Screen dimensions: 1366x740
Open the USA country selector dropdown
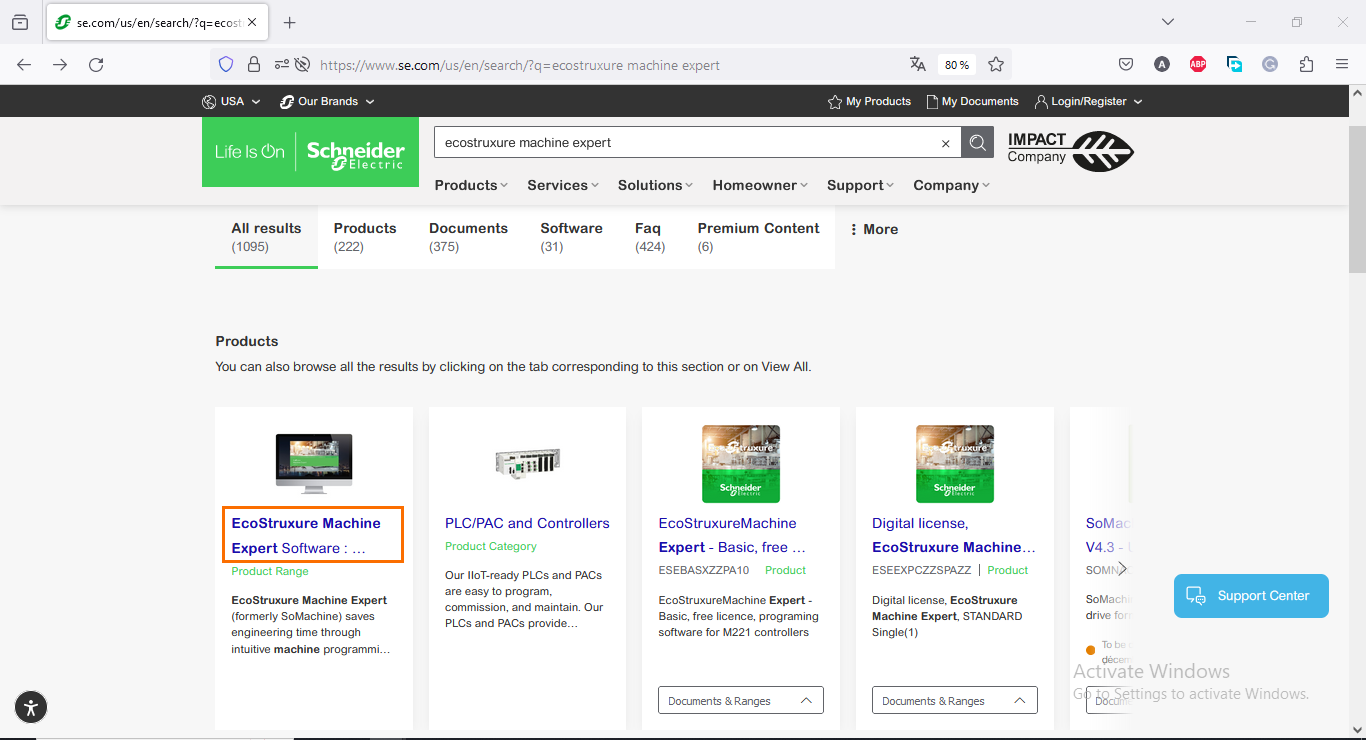(x=231, y=101)
